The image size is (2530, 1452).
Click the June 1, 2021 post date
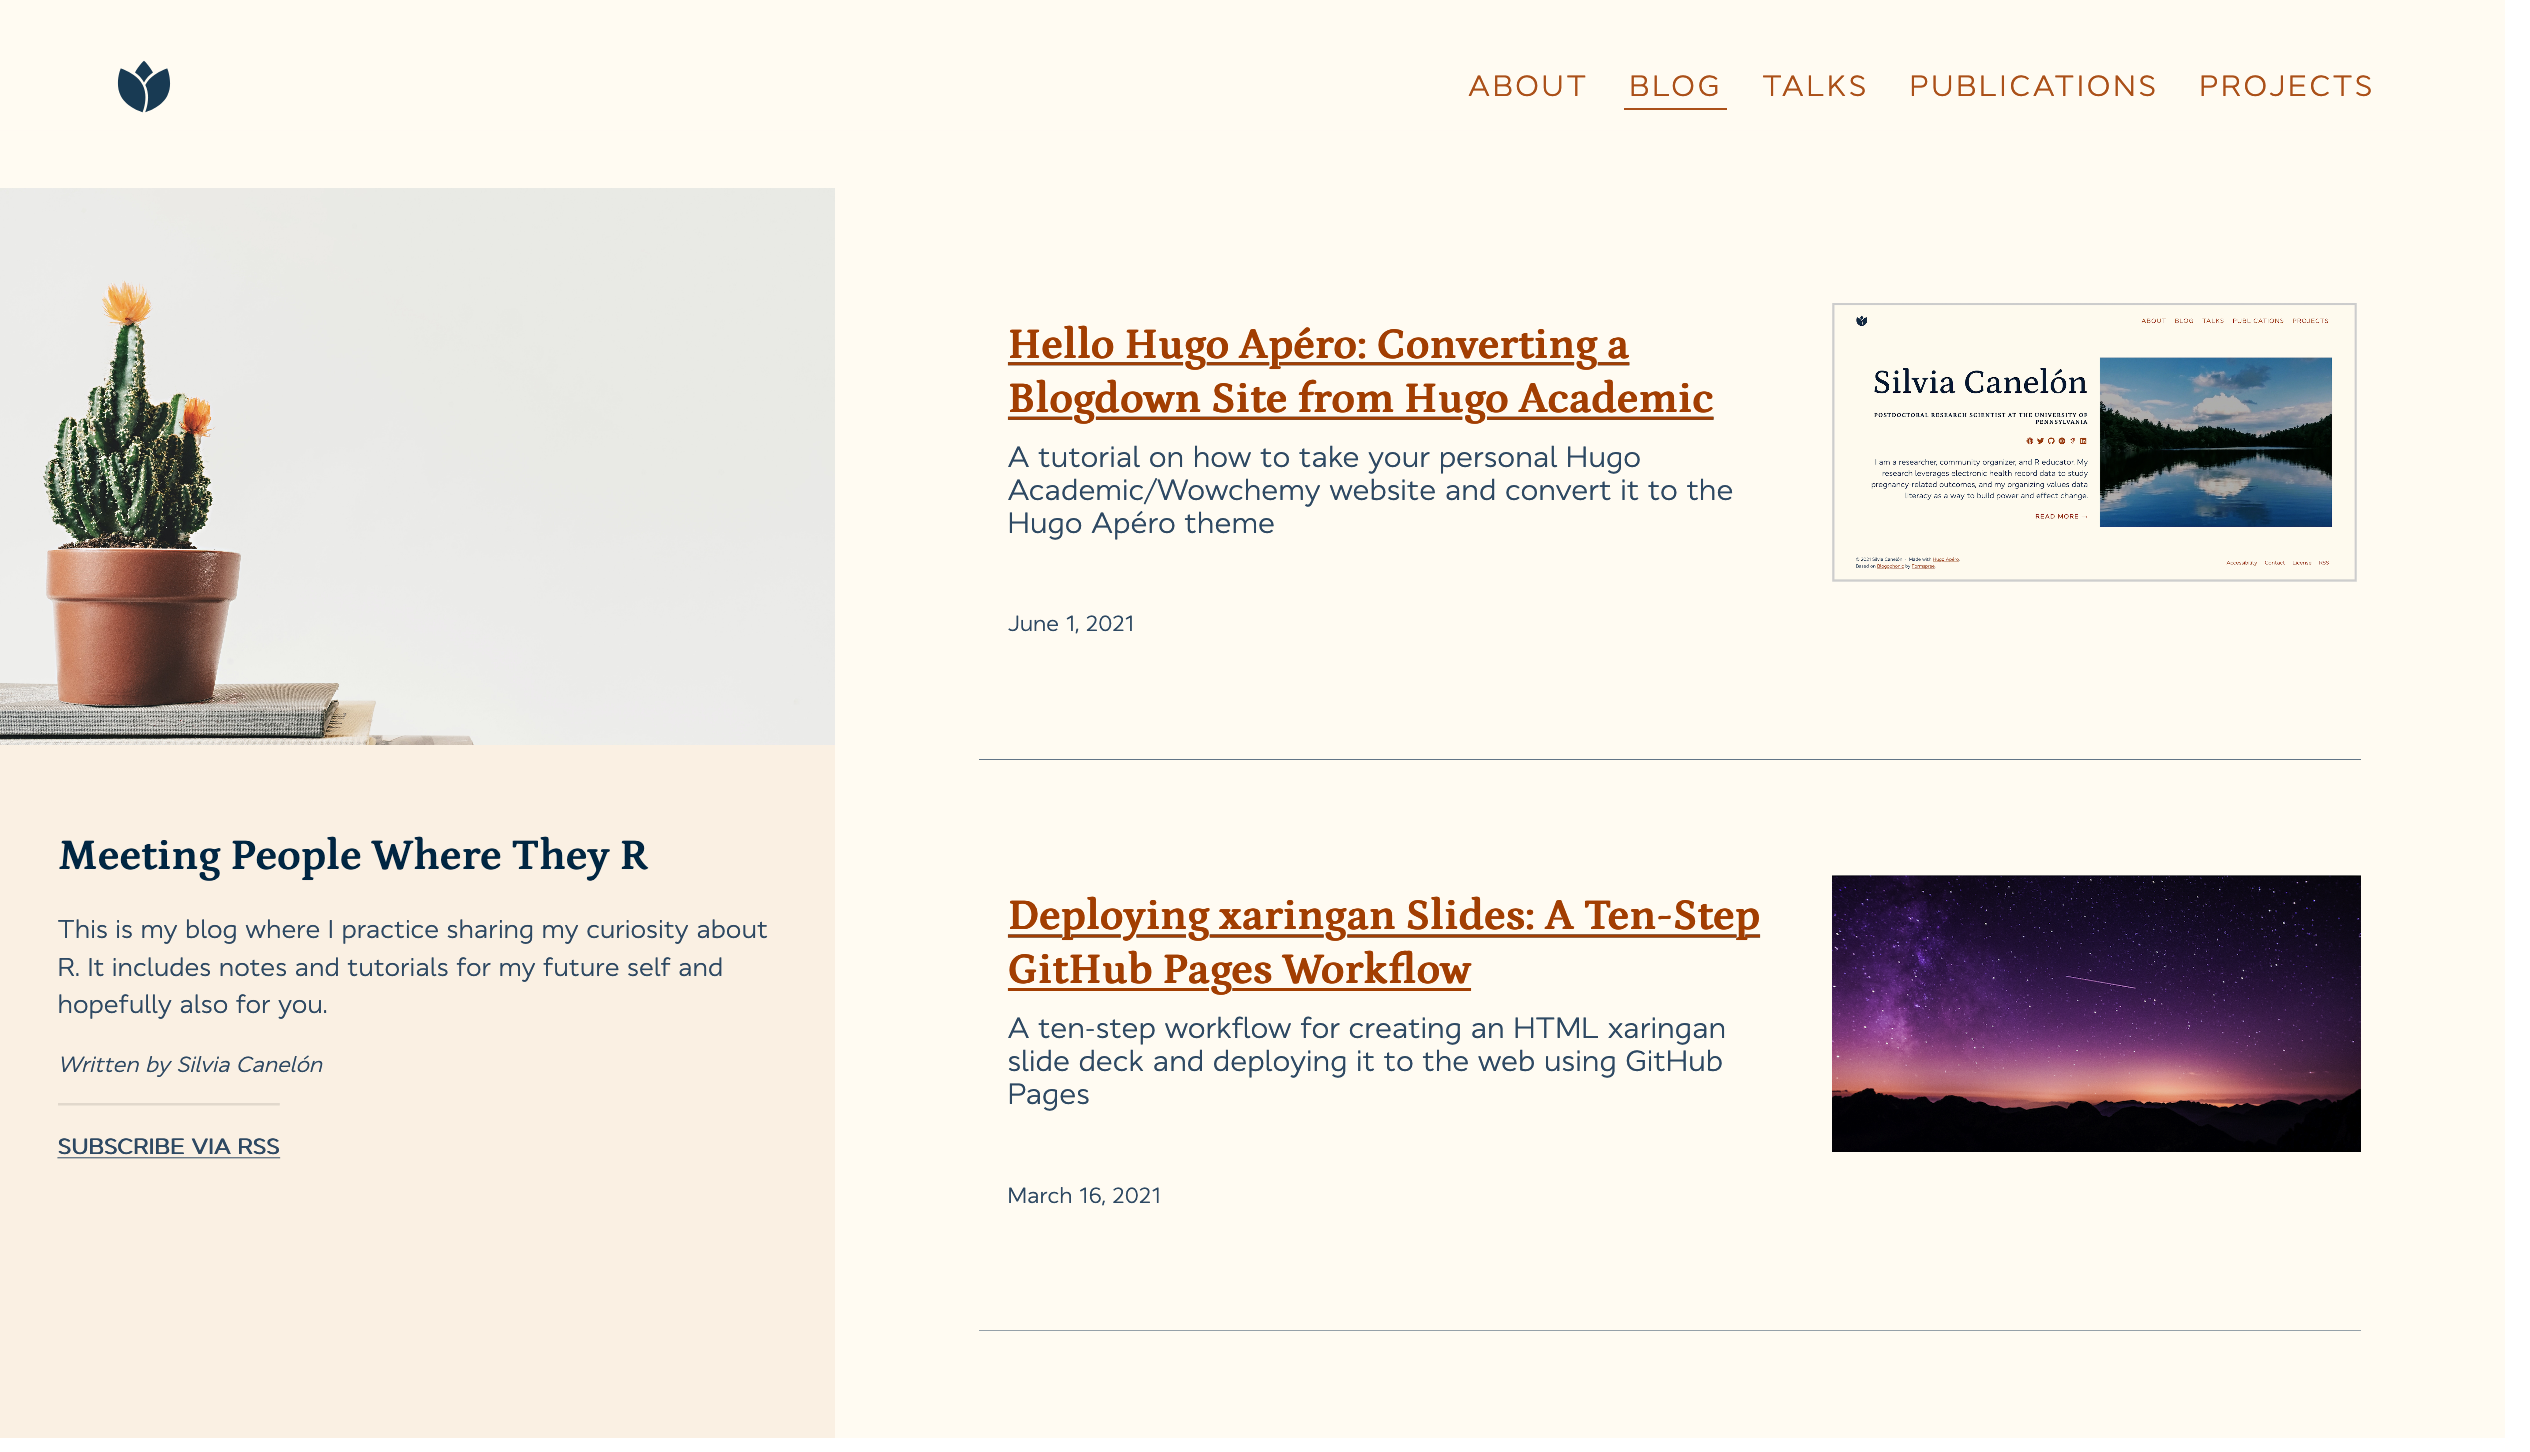(1070, 624)
